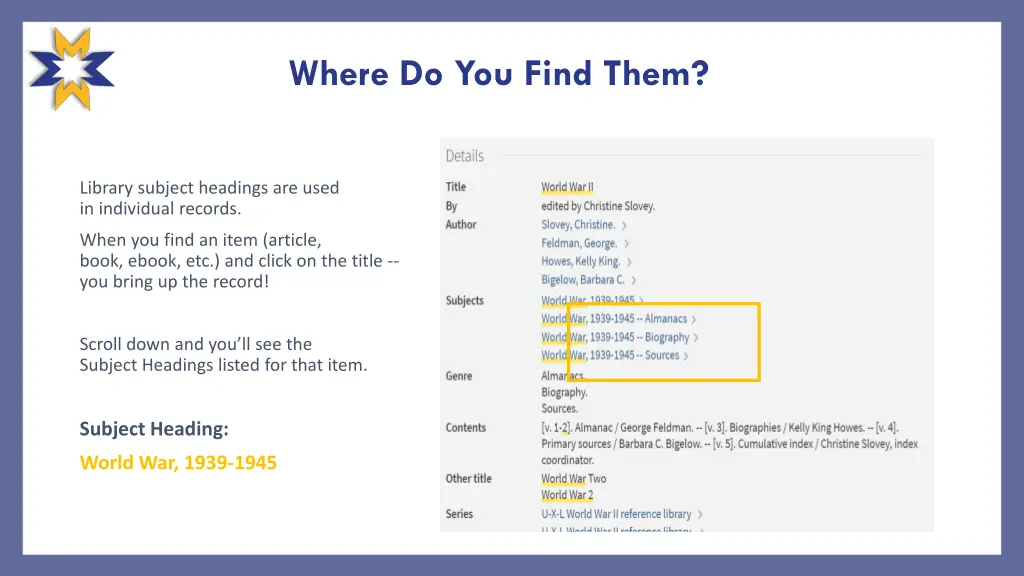Open subject World War, 1939-1945 -- Sources
The height and width of the screenshot is (576, 1024).
point(610,355)
